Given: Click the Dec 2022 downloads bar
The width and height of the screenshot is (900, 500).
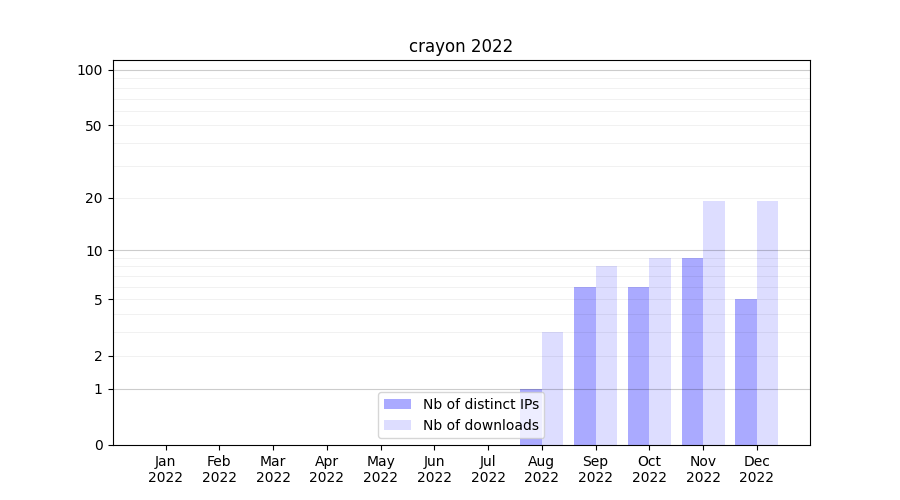Looking at the screenshot, I should (767, 322).
